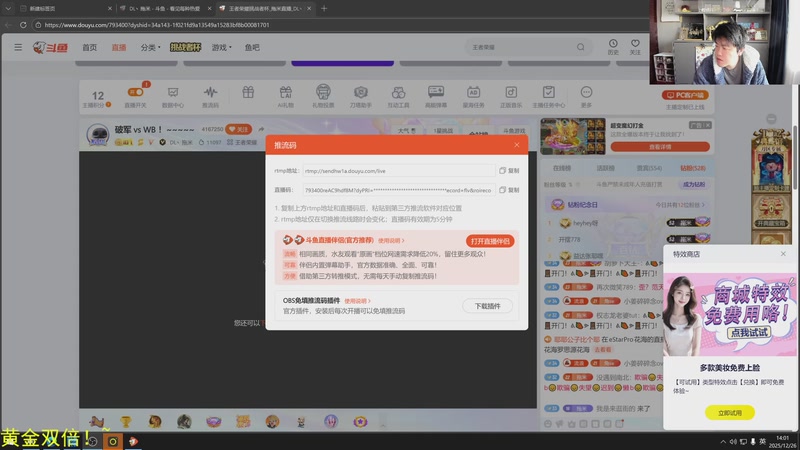
Task: Open 今日共有12位粉丝 link
Action: coord(680,205)
